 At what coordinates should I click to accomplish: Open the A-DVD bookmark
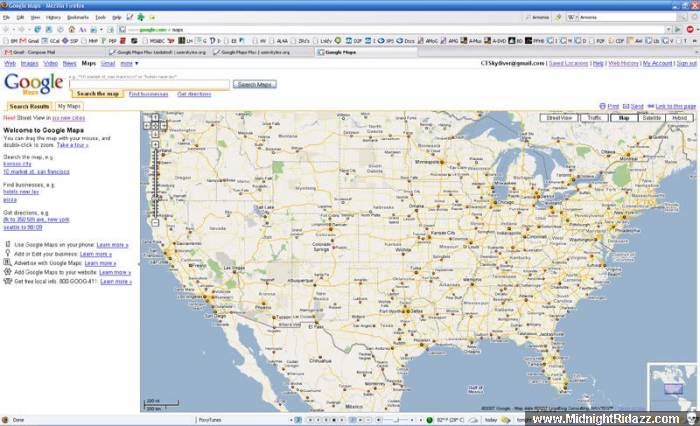pyautogui.click(x=495, y=41)
